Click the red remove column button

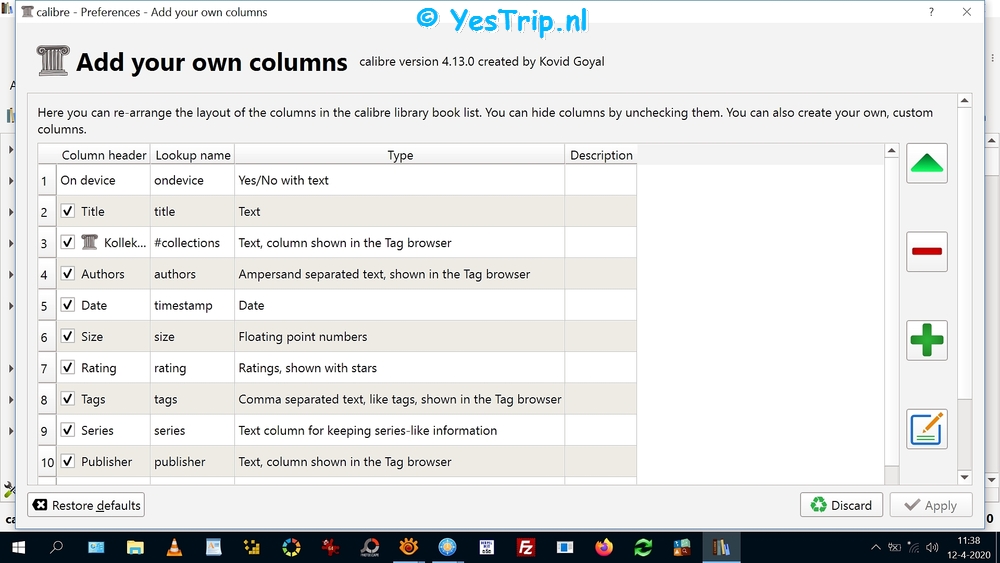click(927, 251)
